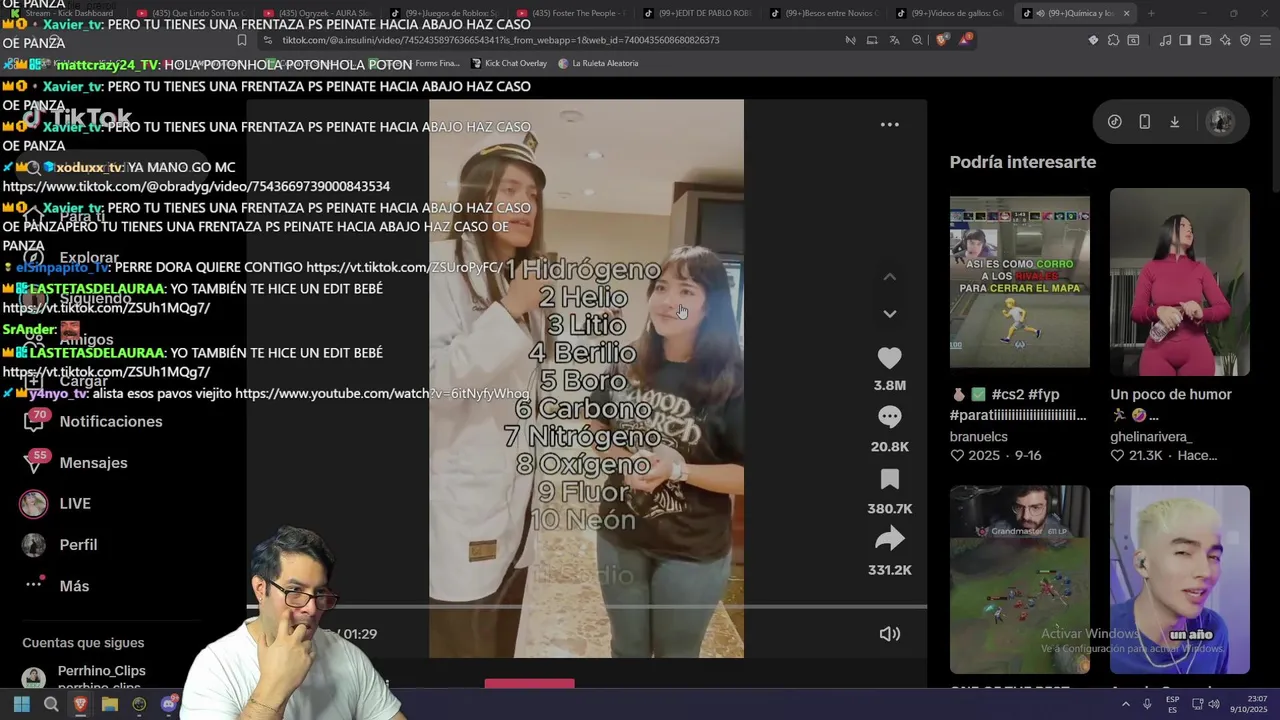Screen dimensions: 1280x720
Task: Go to the previous video with up chevron
Action: click(x=889, y=277)
